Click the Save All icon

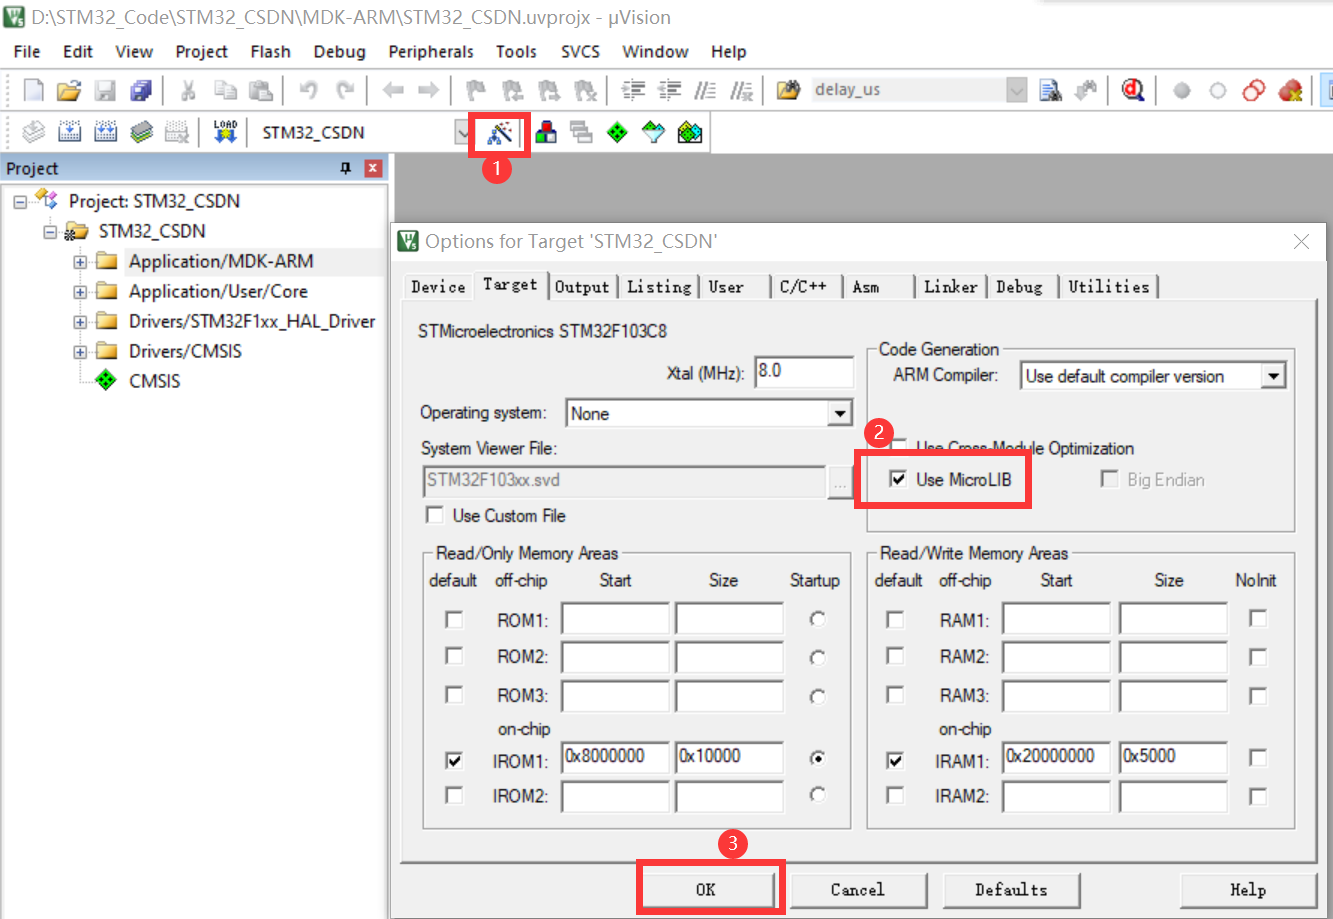pyautogui.click(x=140, y=91)
